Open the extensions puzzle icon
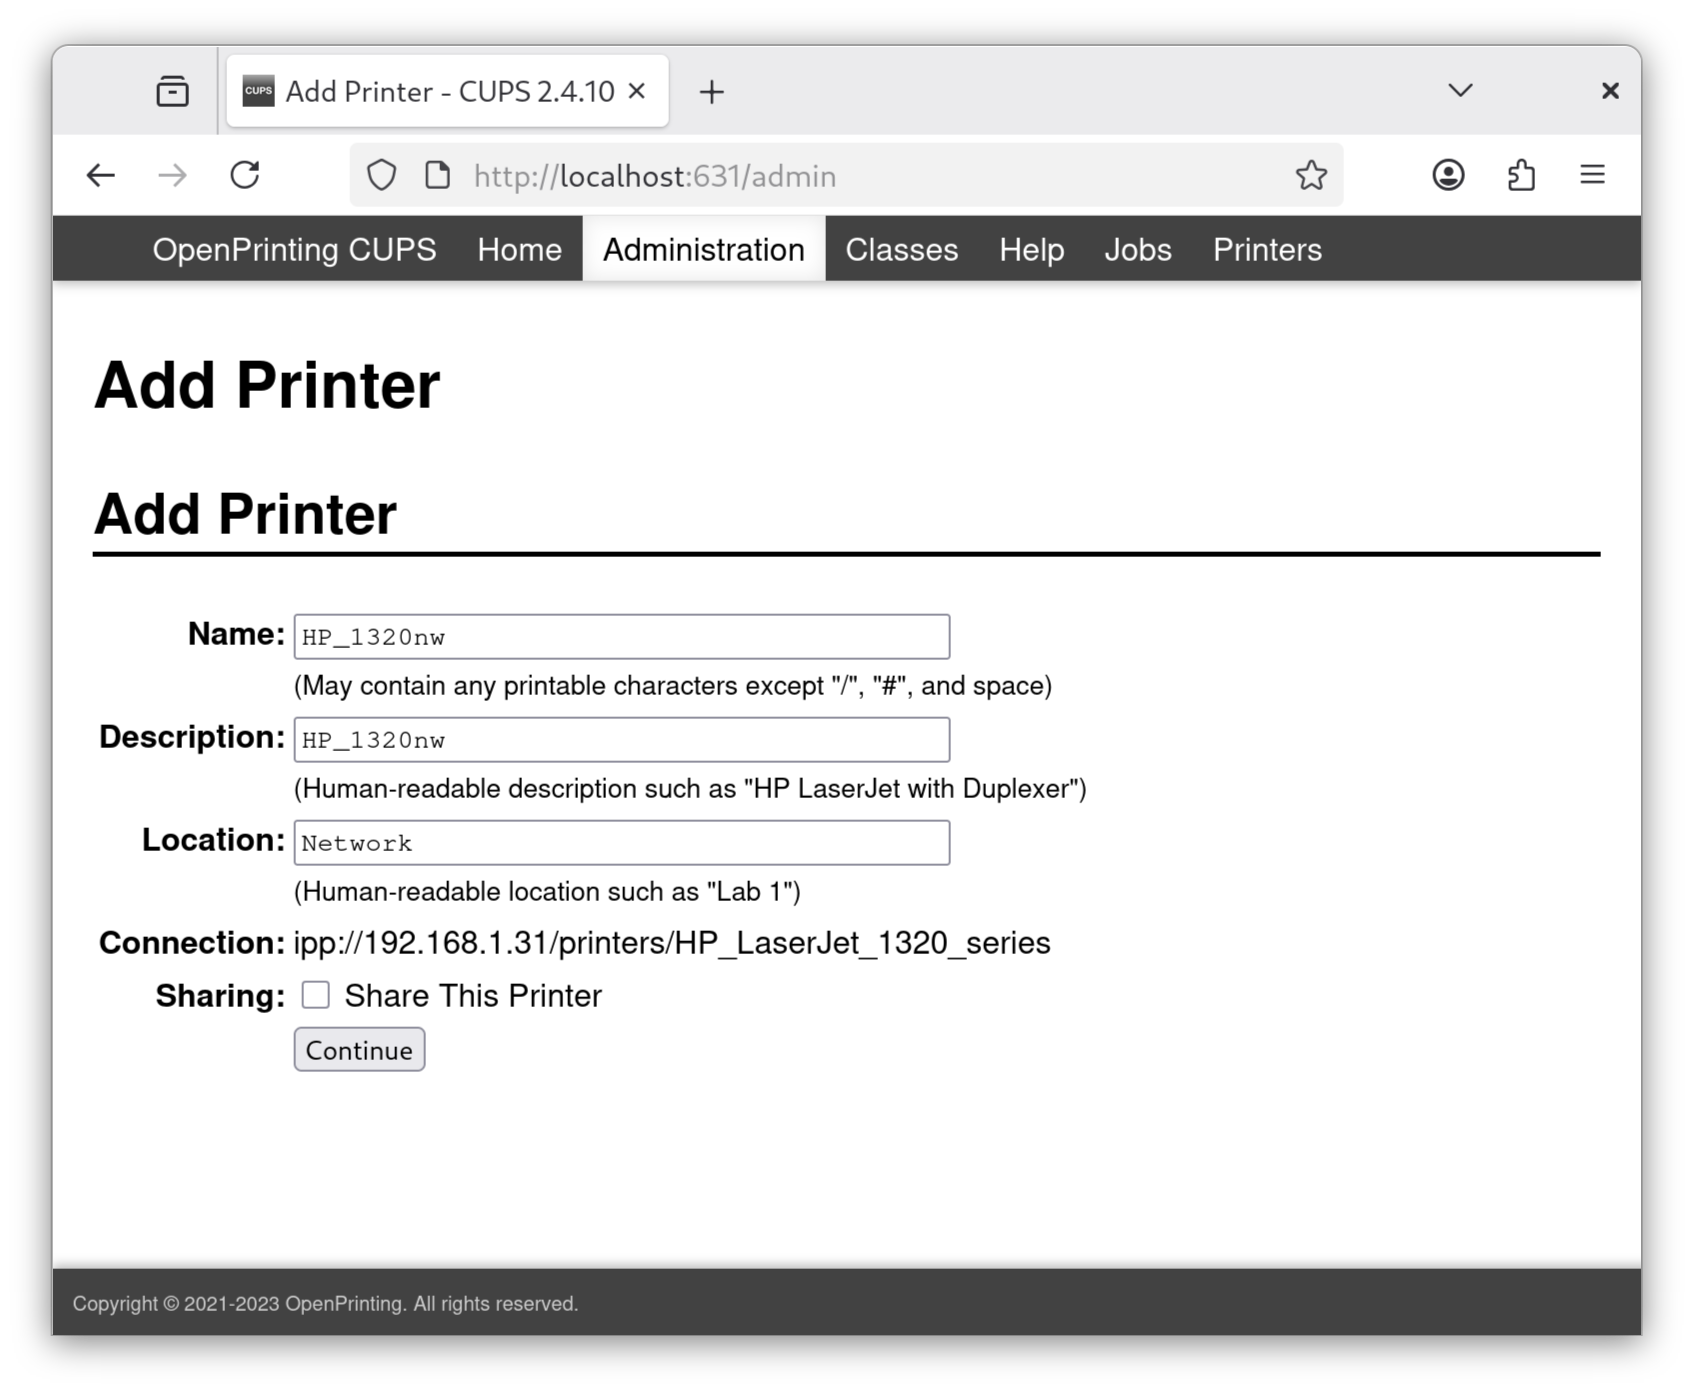This screenshot has height=1392, width=1692. pos(1520,176)
